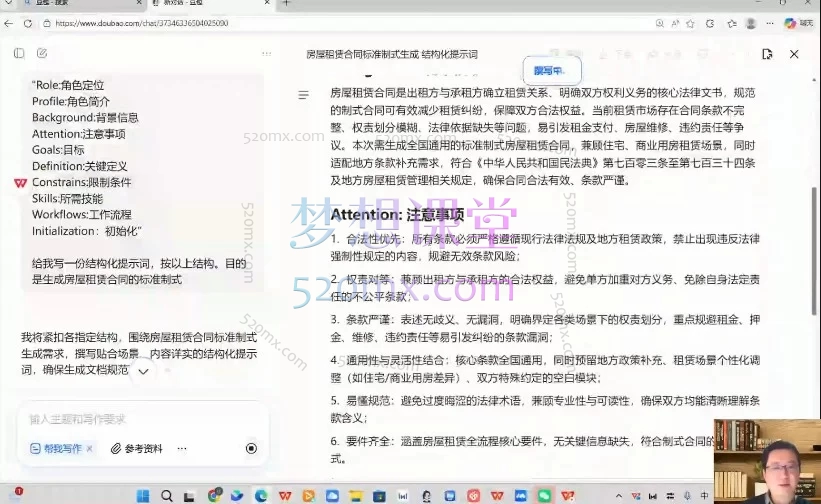Click list item 1 合法性优先
This screenshot has width=821, height=504.
click(545, 248)
